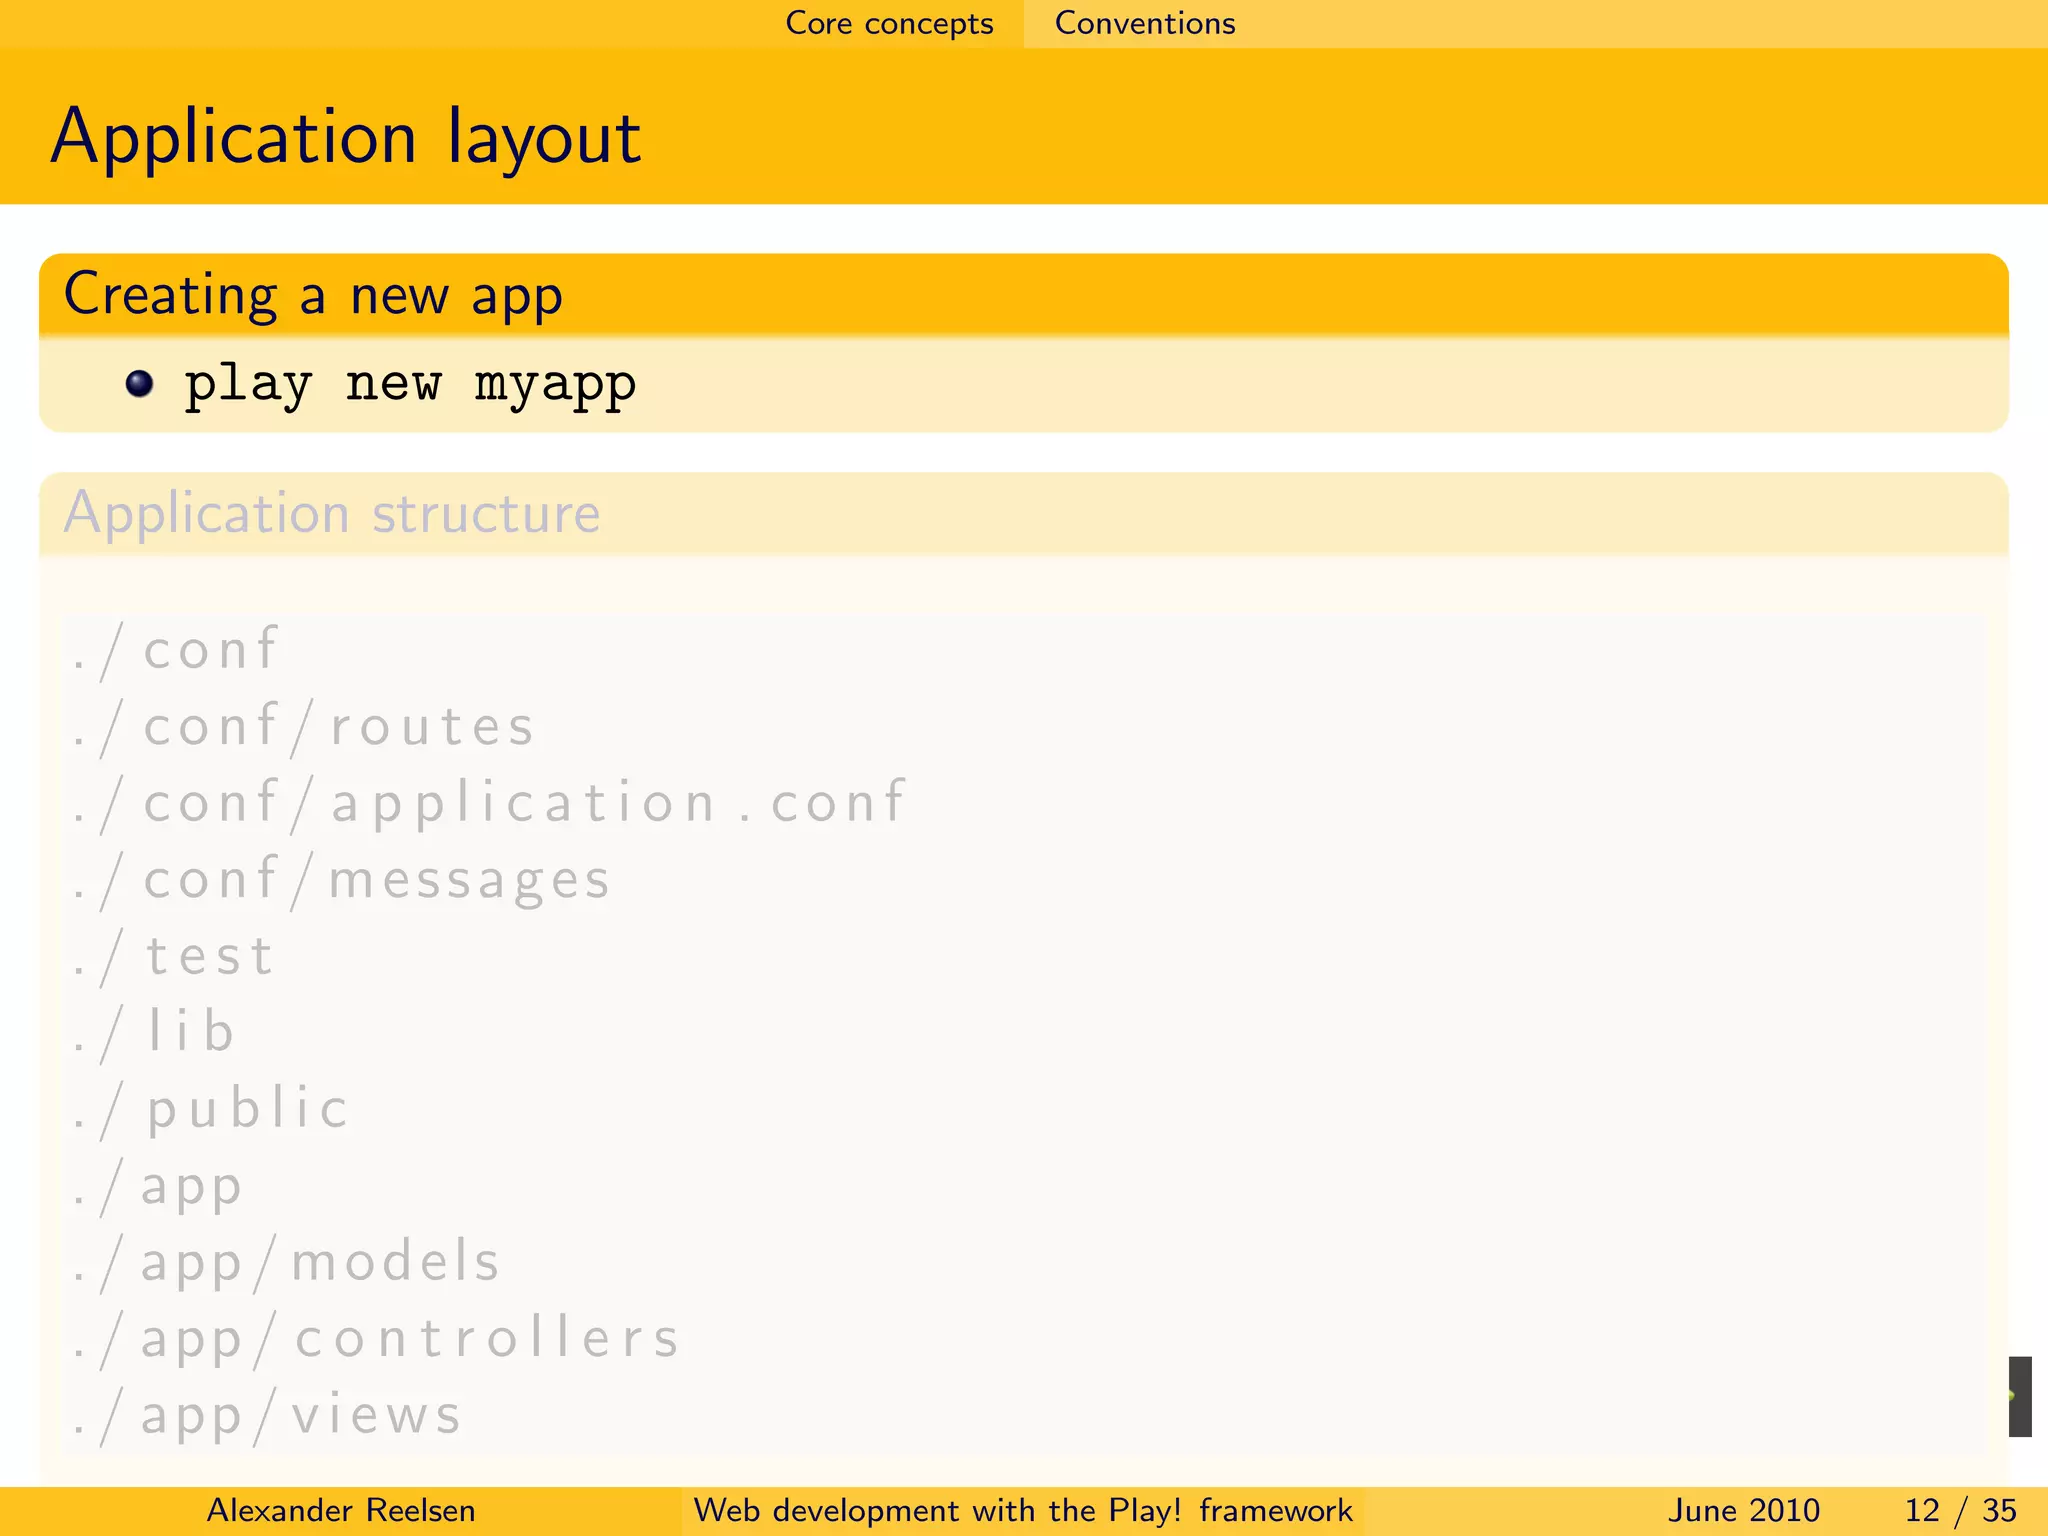Click the bullet ball before play new myapp
The width and height of the screenshot is (2048, 1536).
[x=140, y=384]
